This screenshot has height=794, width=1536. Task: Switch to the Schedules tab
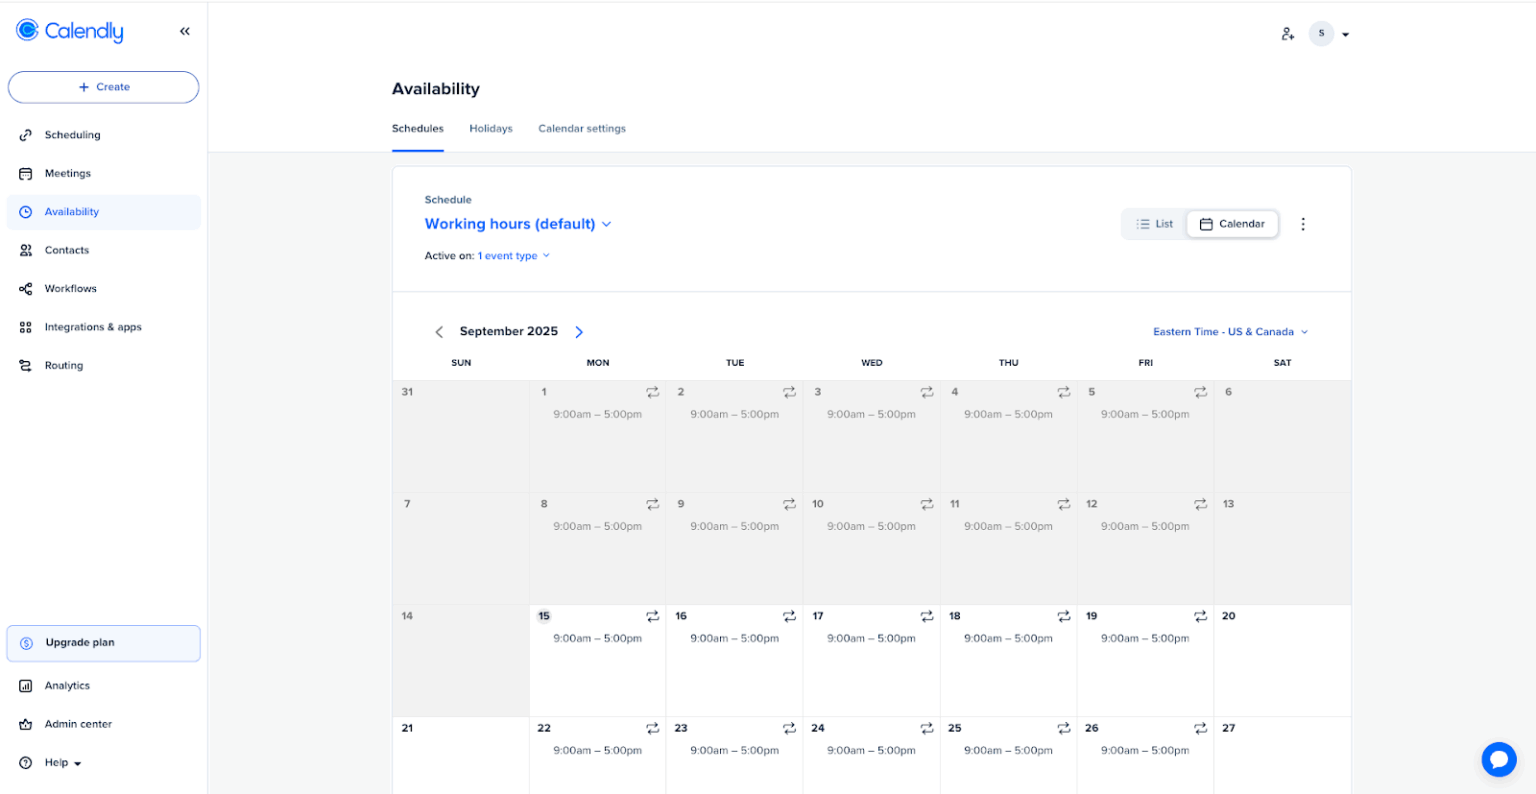[x=418, y=129]
